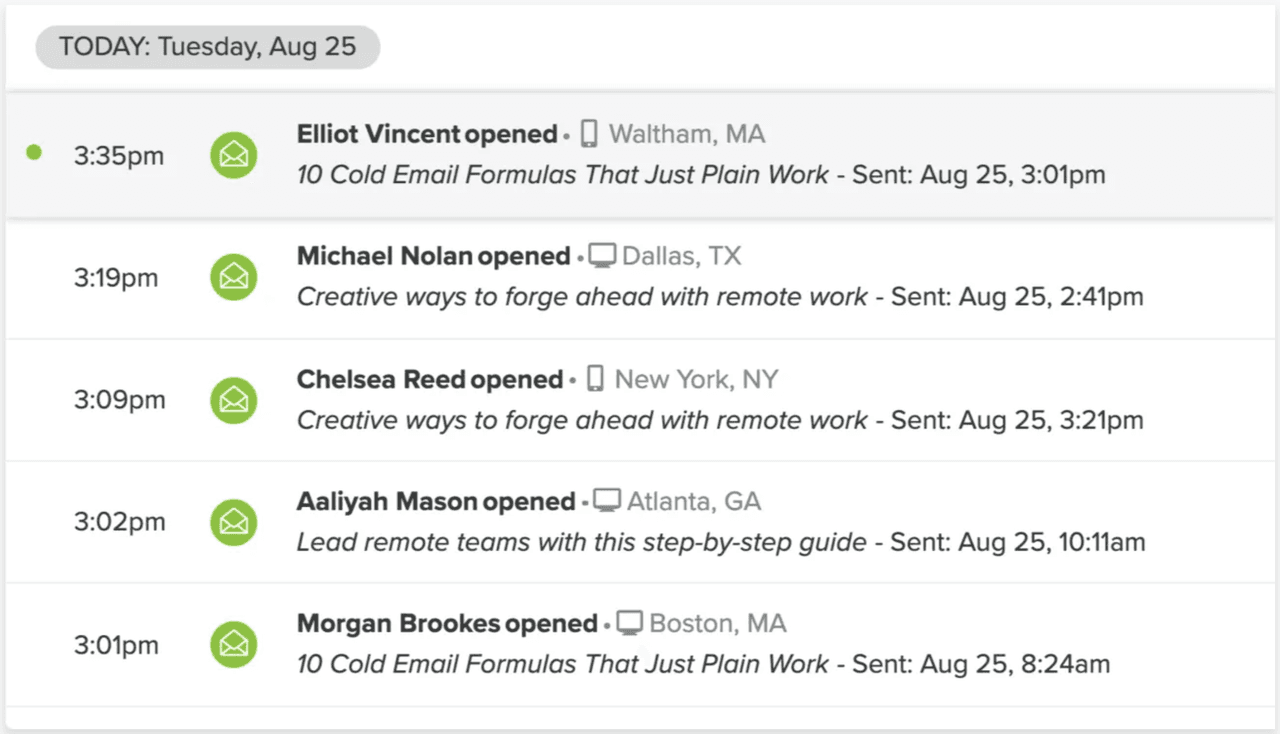This screenshot has width=1280, height=734.
Task: Collapse the TODAY: Tuesday, Aug 25 group
Action: coord(207,46)
